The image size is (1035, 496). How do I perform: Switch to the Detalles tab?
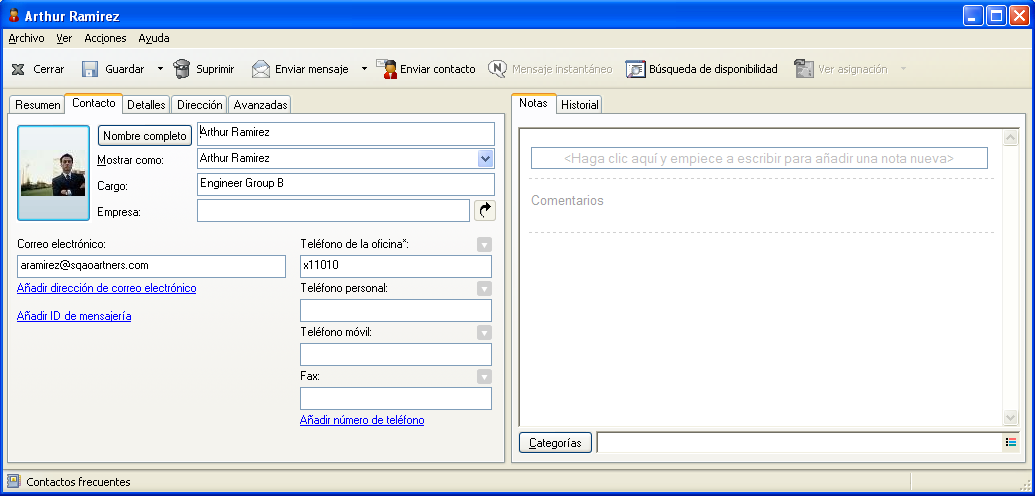point(147,105)
